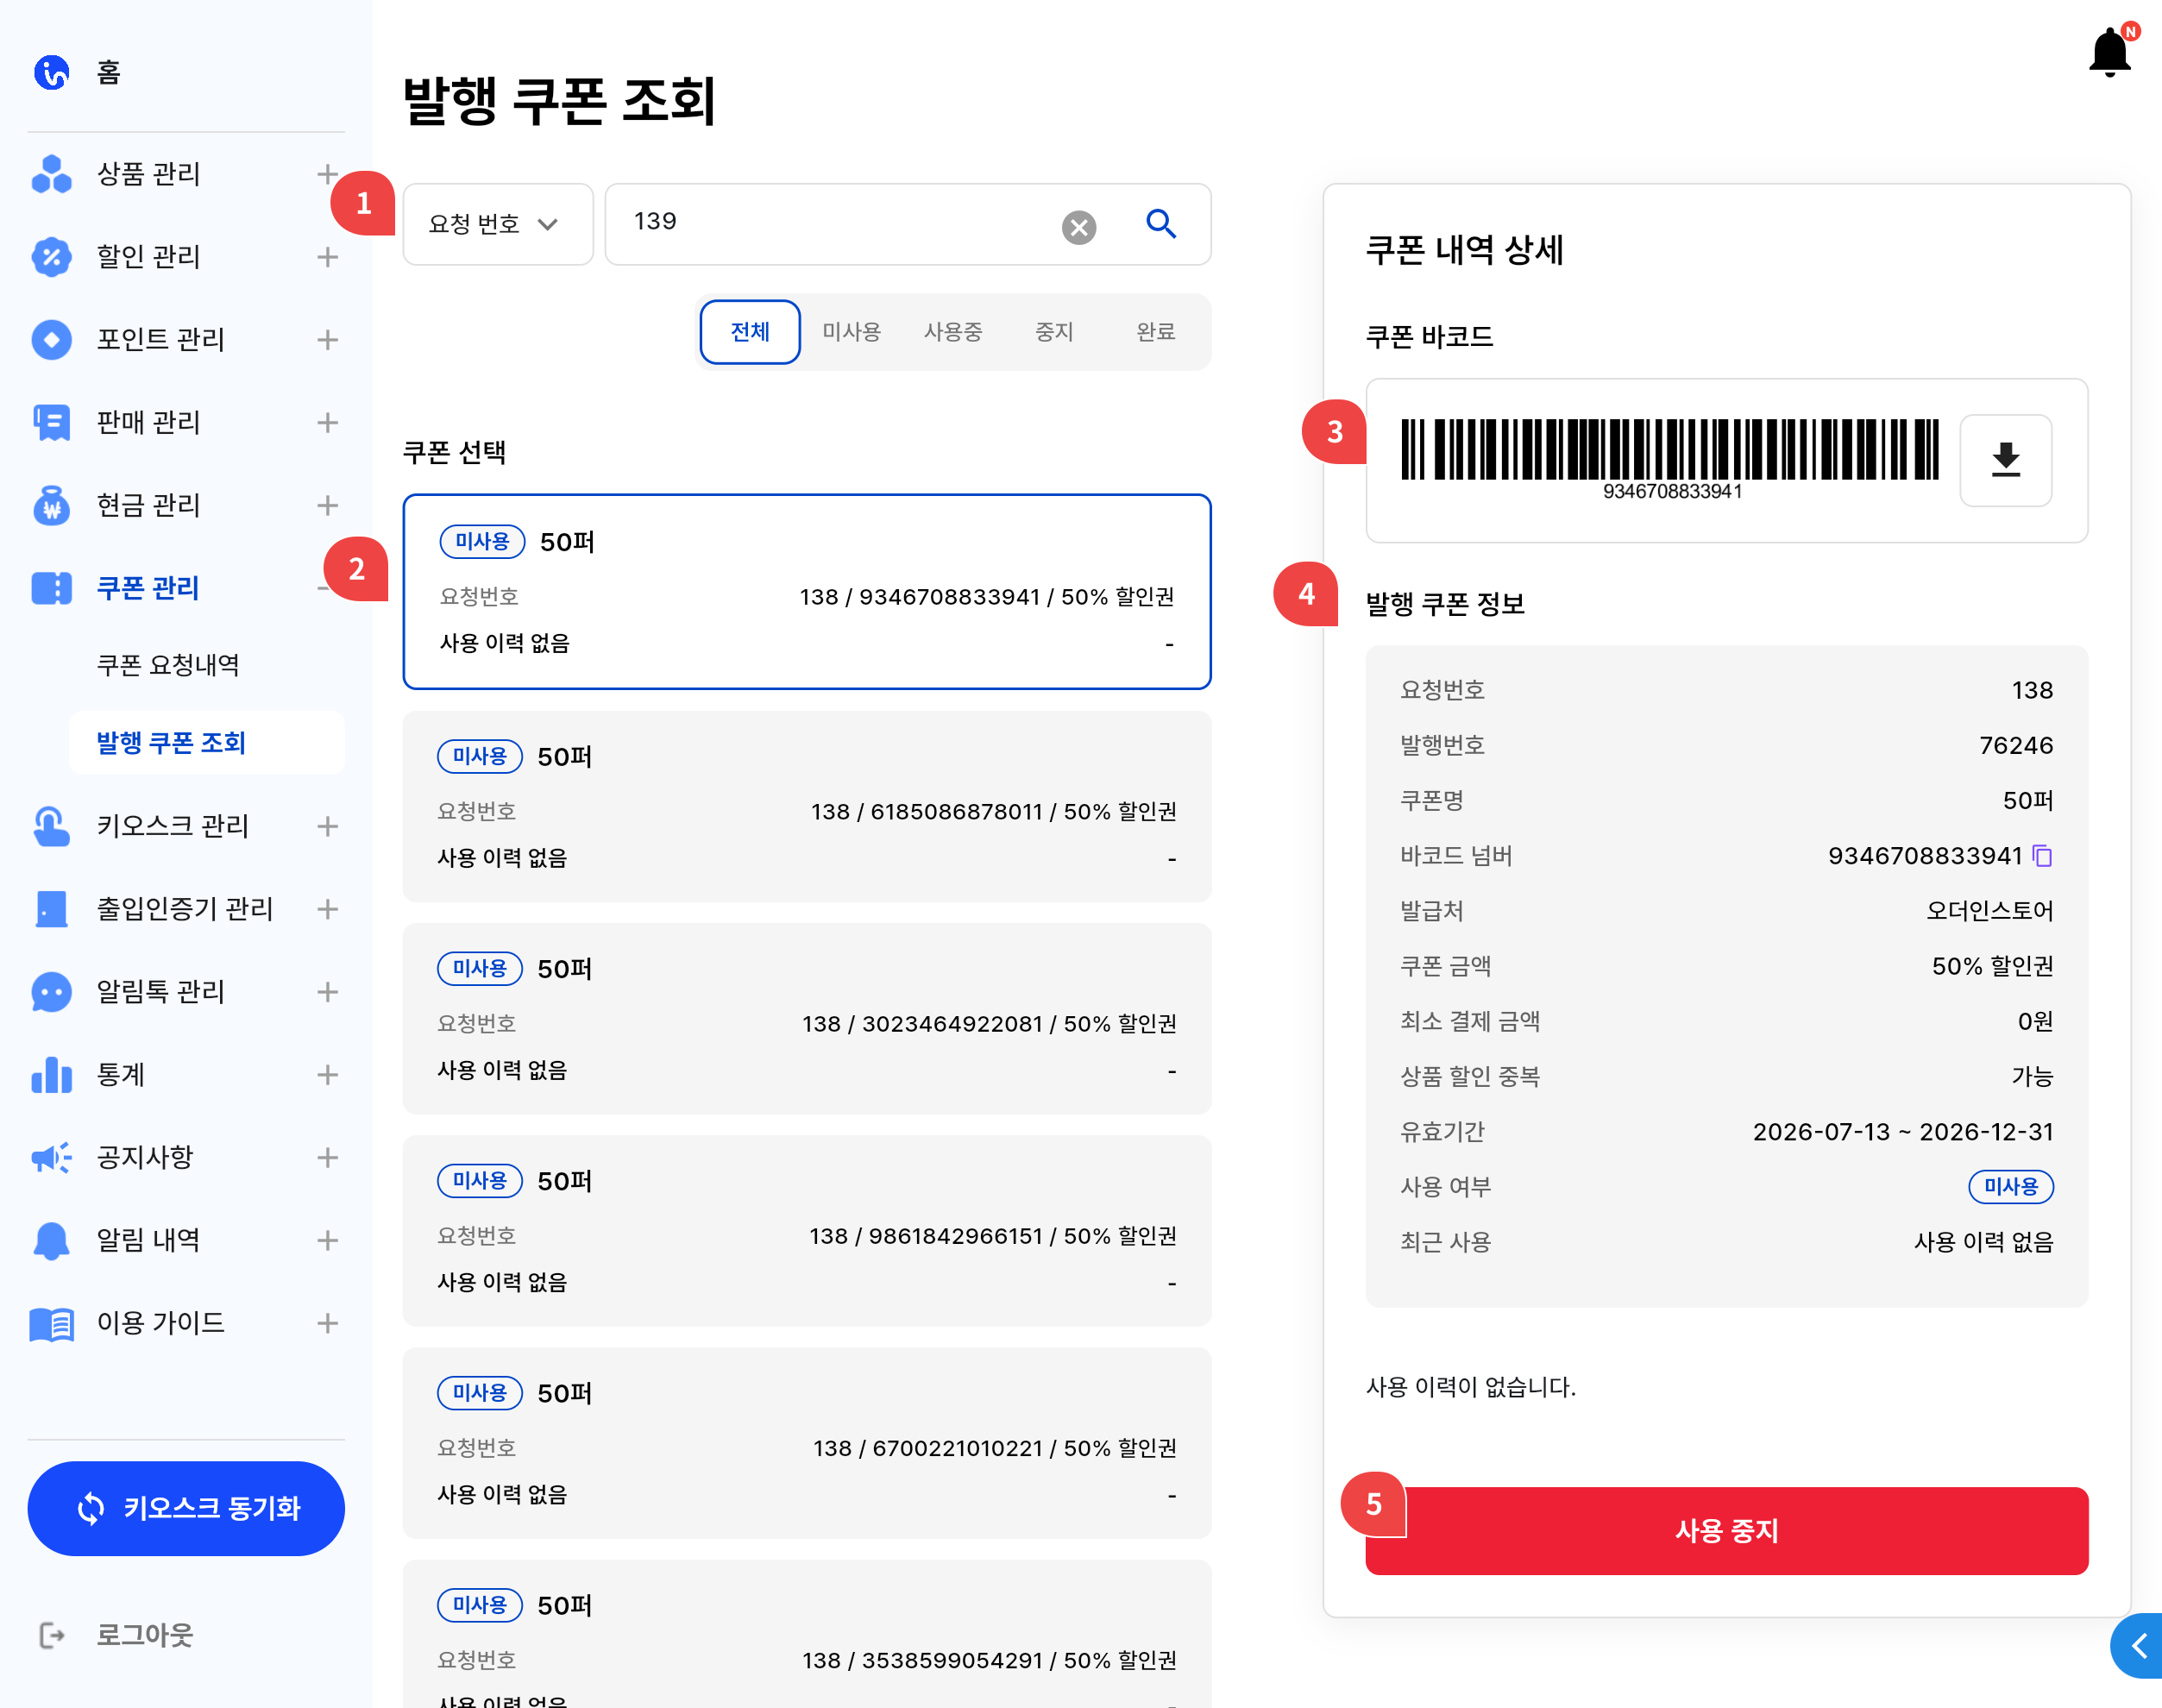Open 발행 쿠폰 조회 submenu item

206,743
